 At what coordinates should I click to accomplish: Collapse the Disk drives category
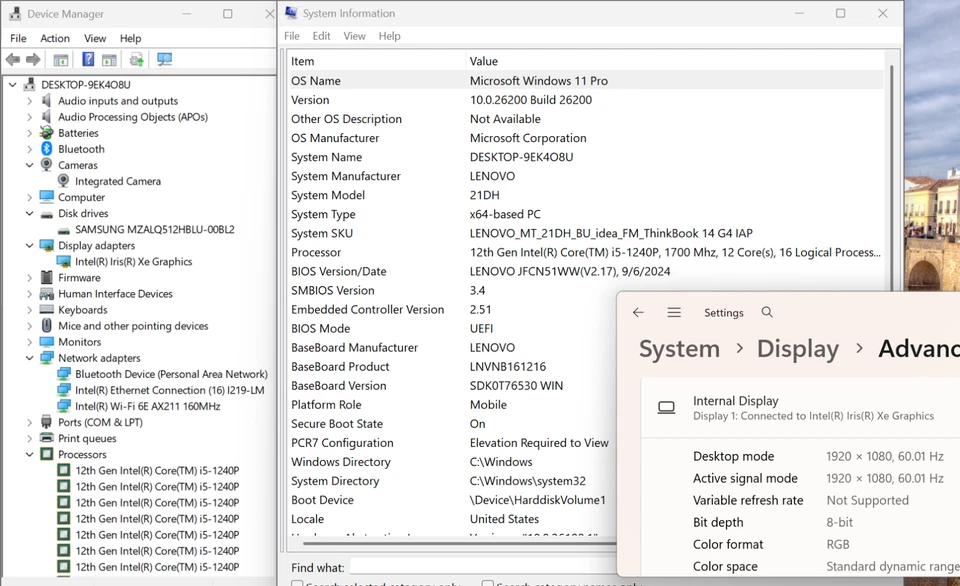coord(29,213)
